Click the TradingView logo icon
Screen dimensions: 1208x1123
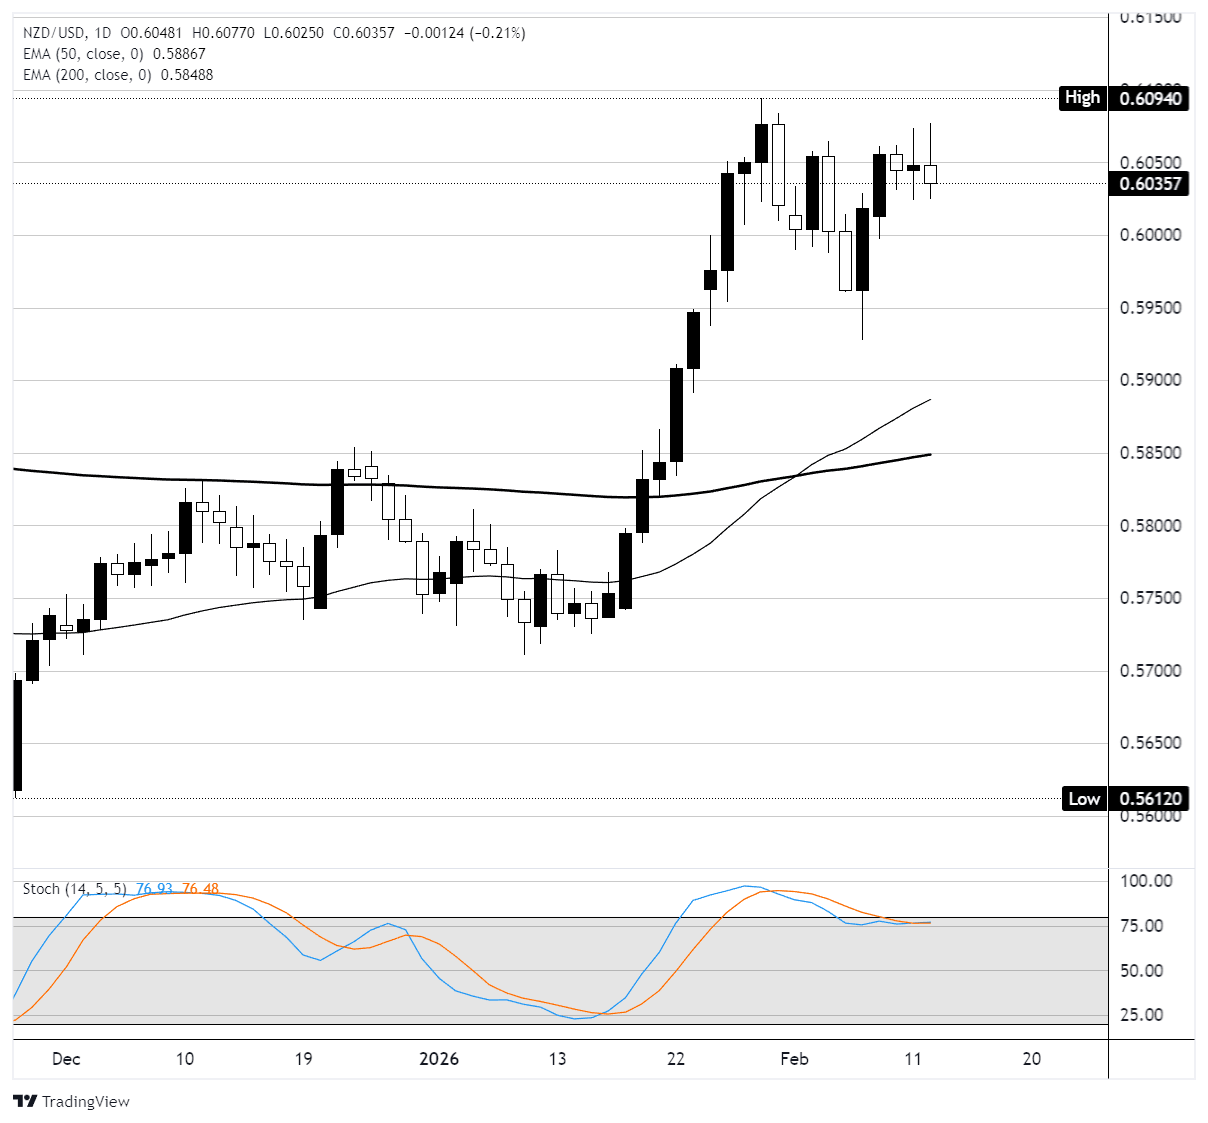click(x=25, y=1101)
